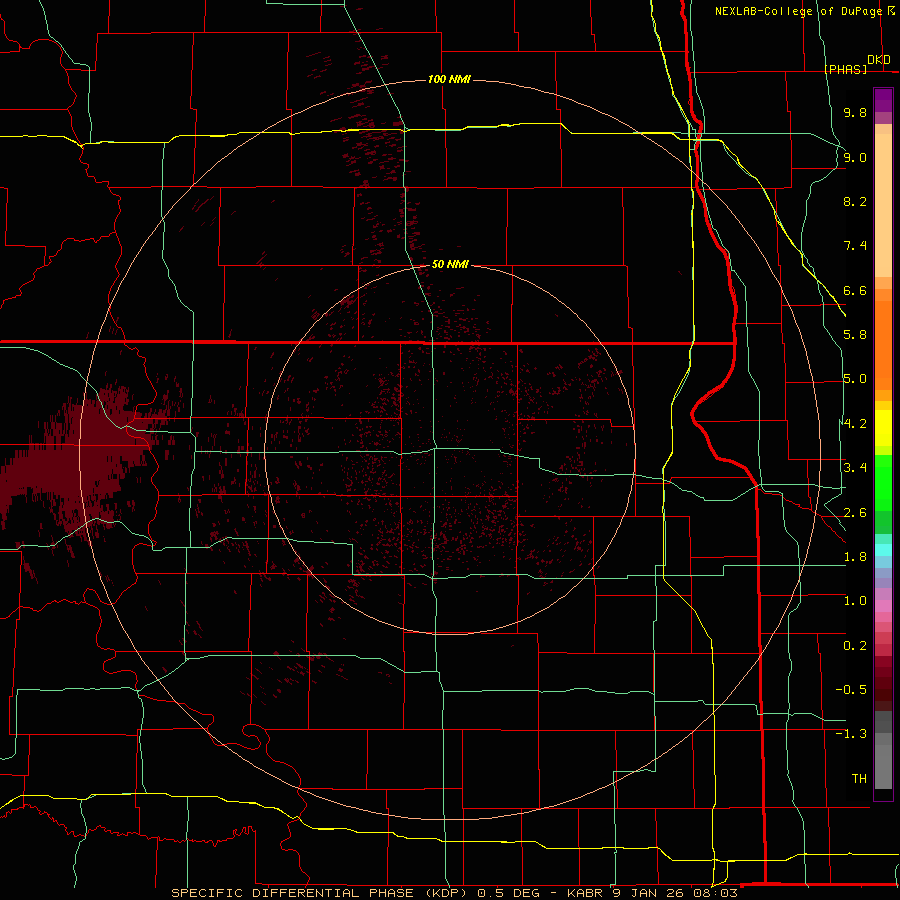Click the 1.0 value on color scale
Image resolution: width=900 pixels, height=900 pixels.
(x=855, y=601)
